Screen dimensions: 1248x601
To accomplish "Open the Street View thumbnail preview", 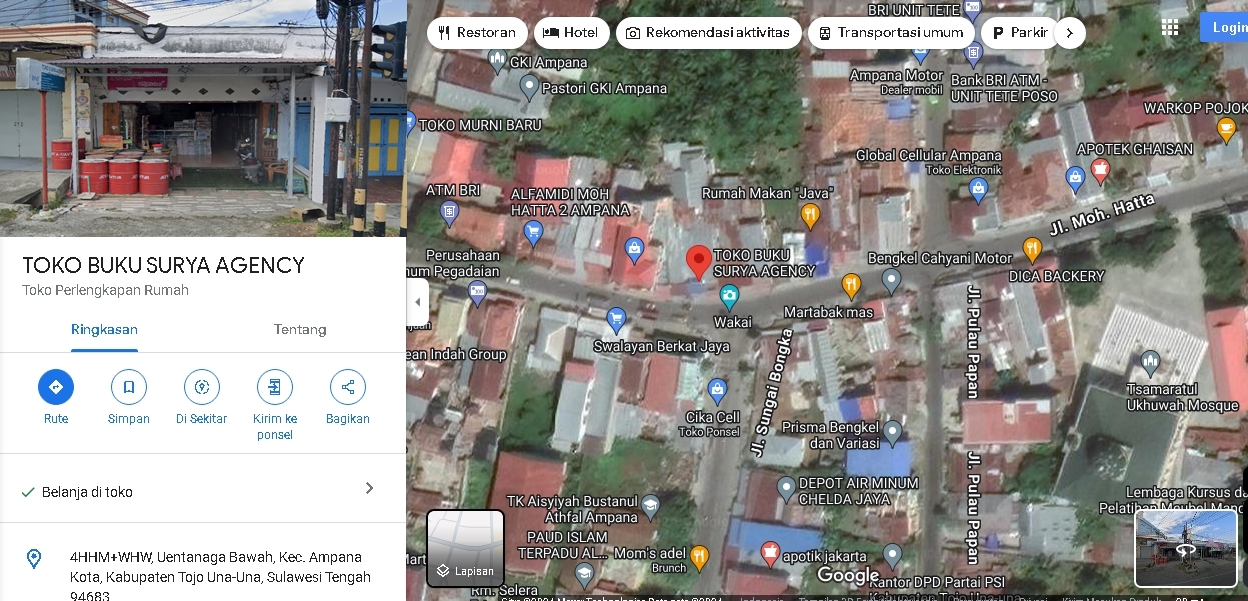I will tap(1186, 548).
